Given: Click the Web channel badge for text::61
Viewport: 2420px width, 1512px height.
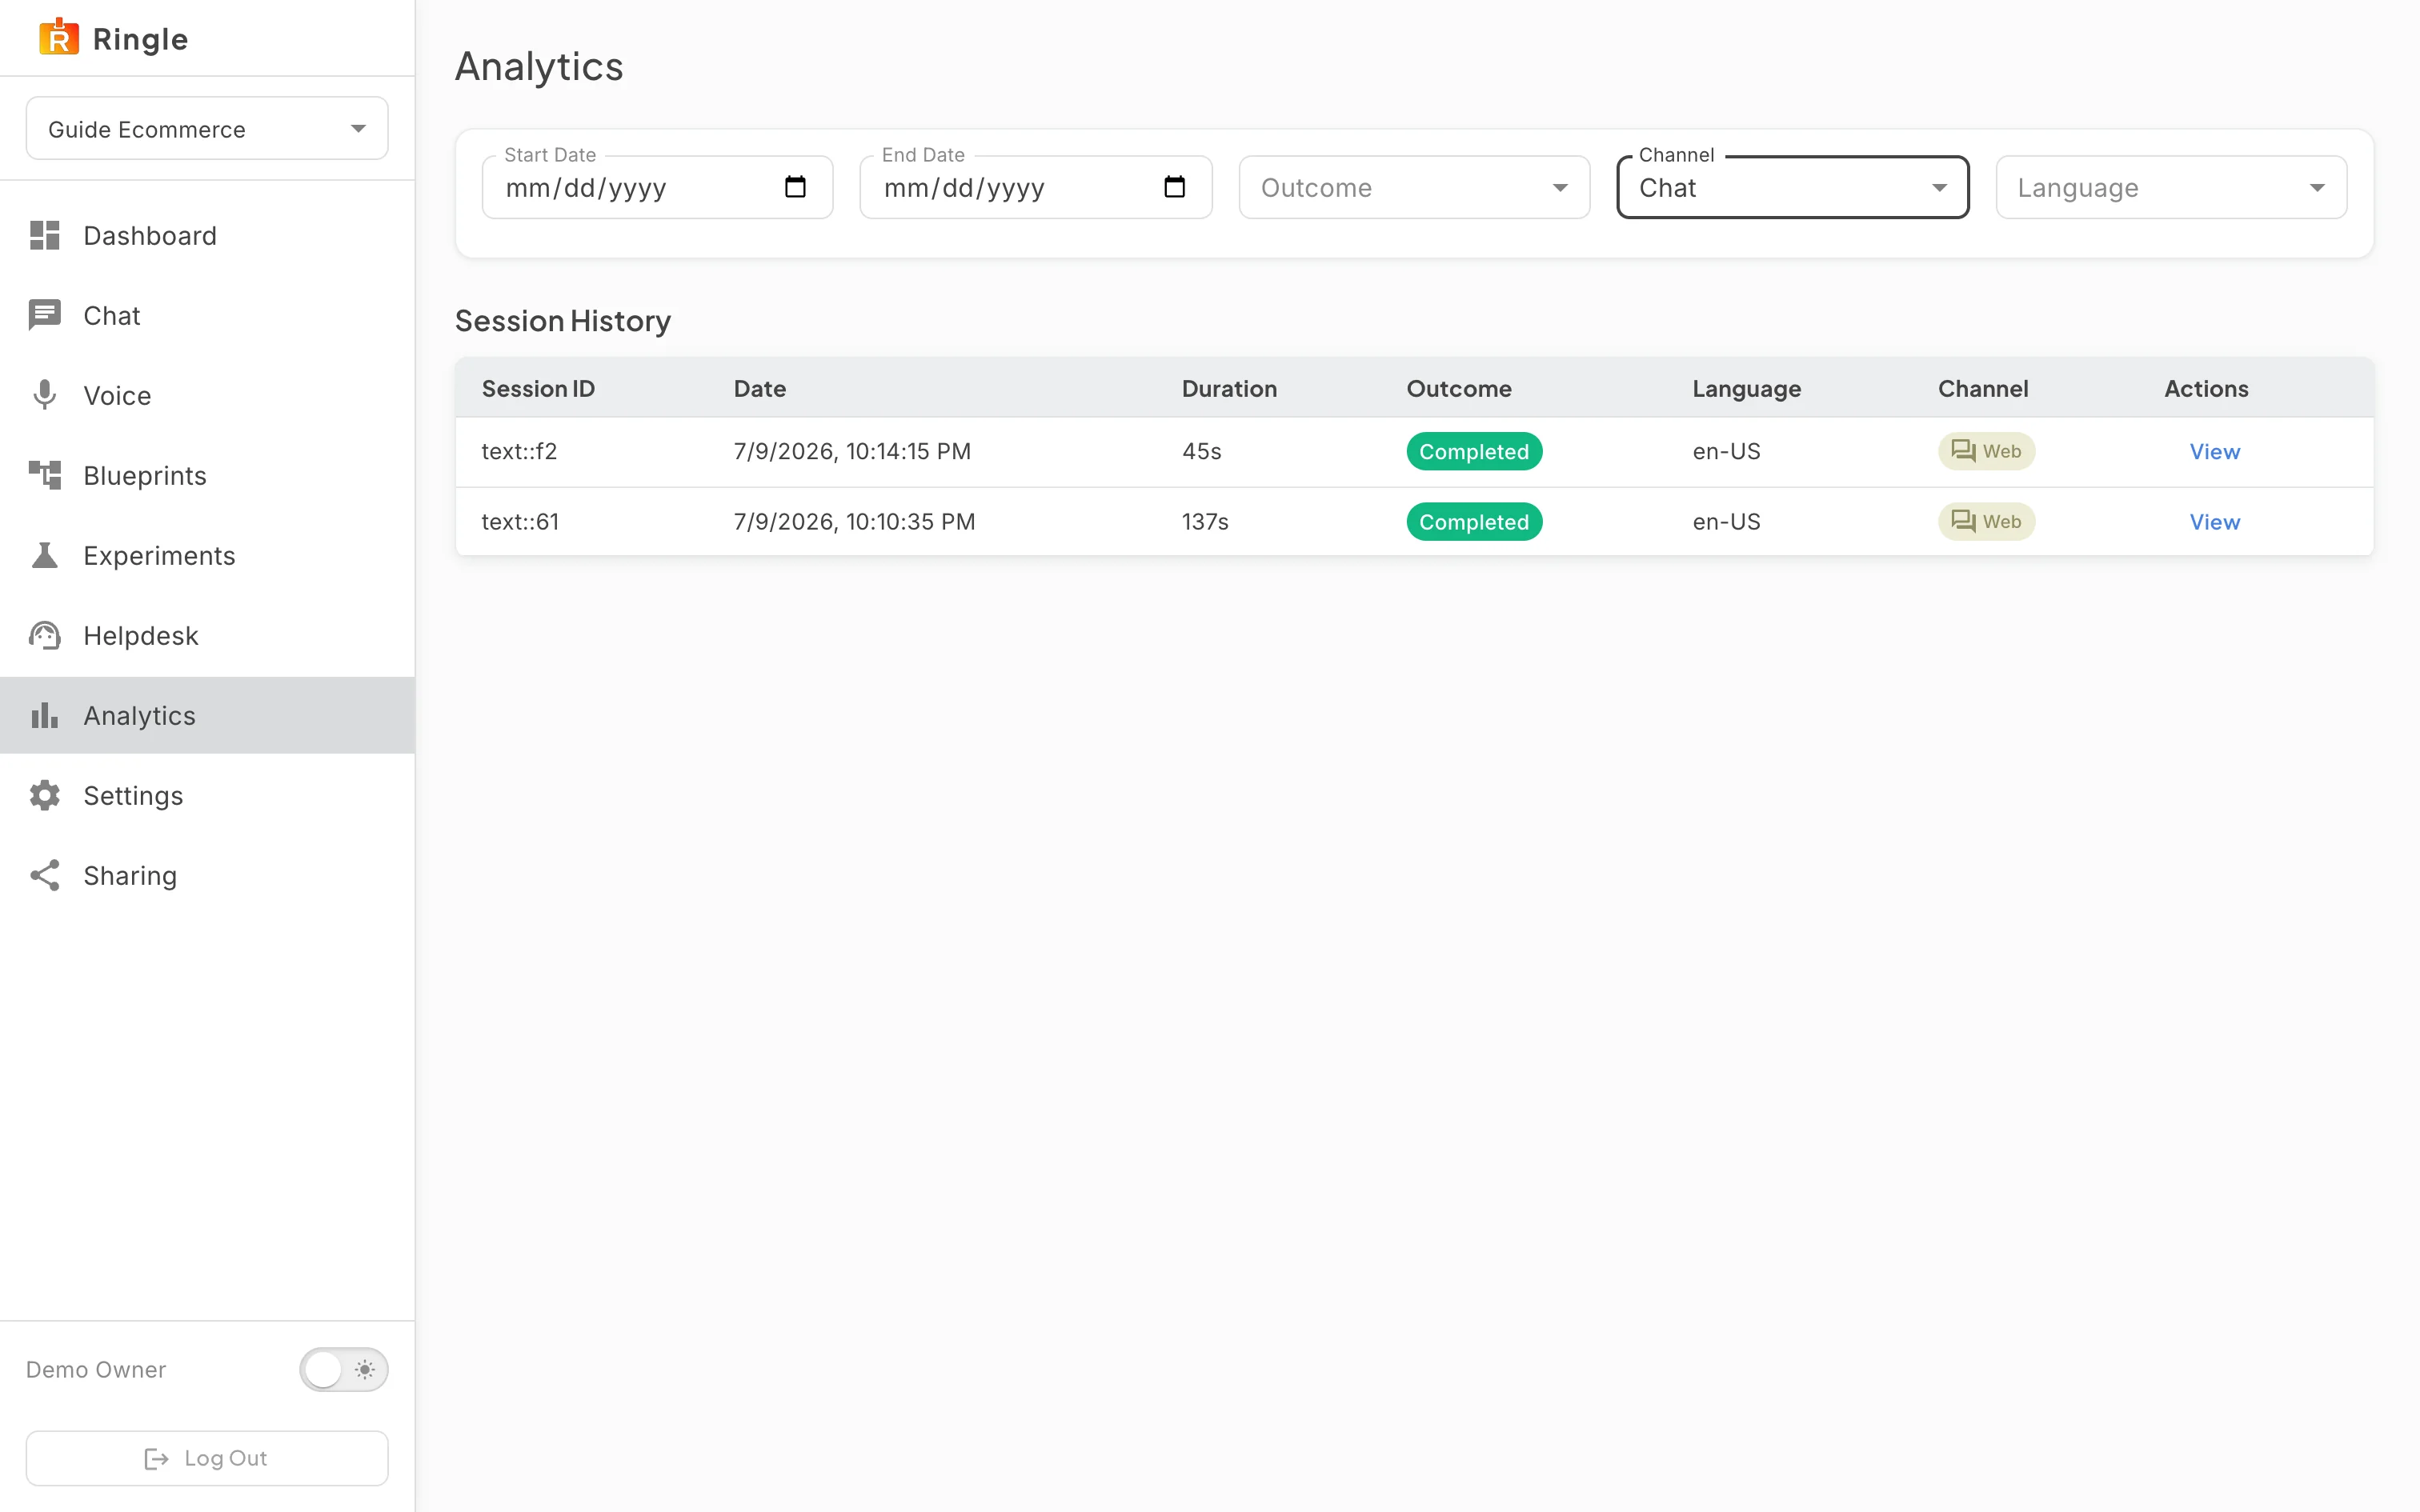Looking at the screenshot, I should [x=1986, y=521].
